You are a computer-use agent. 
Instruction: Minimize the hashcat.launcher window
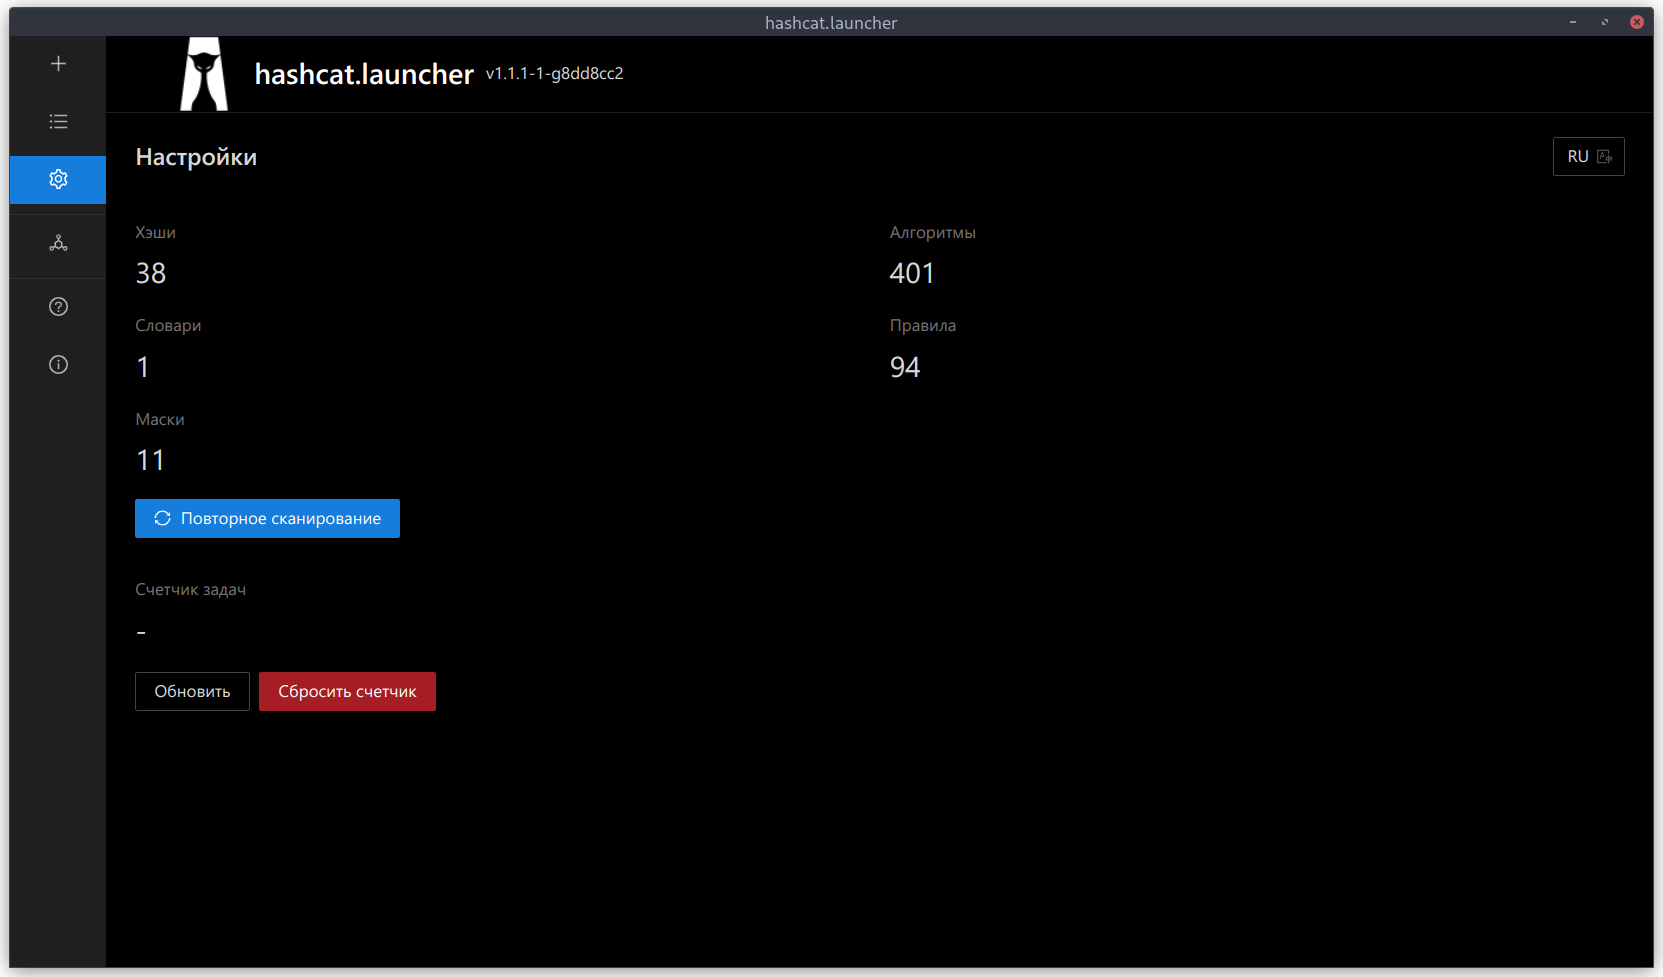[1573, 22]
